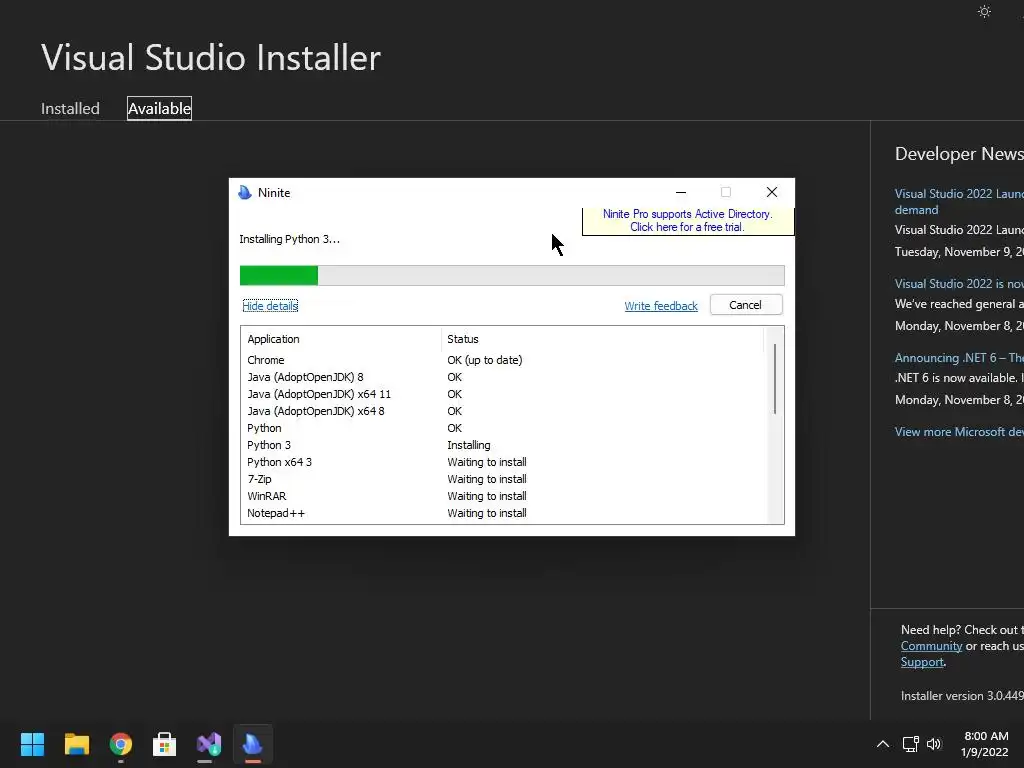The height and width of the screenshot is (768, 1024).
Task: Select the Java (AdoptOpenJDK) x64 11 row
Action: [503, 394]
